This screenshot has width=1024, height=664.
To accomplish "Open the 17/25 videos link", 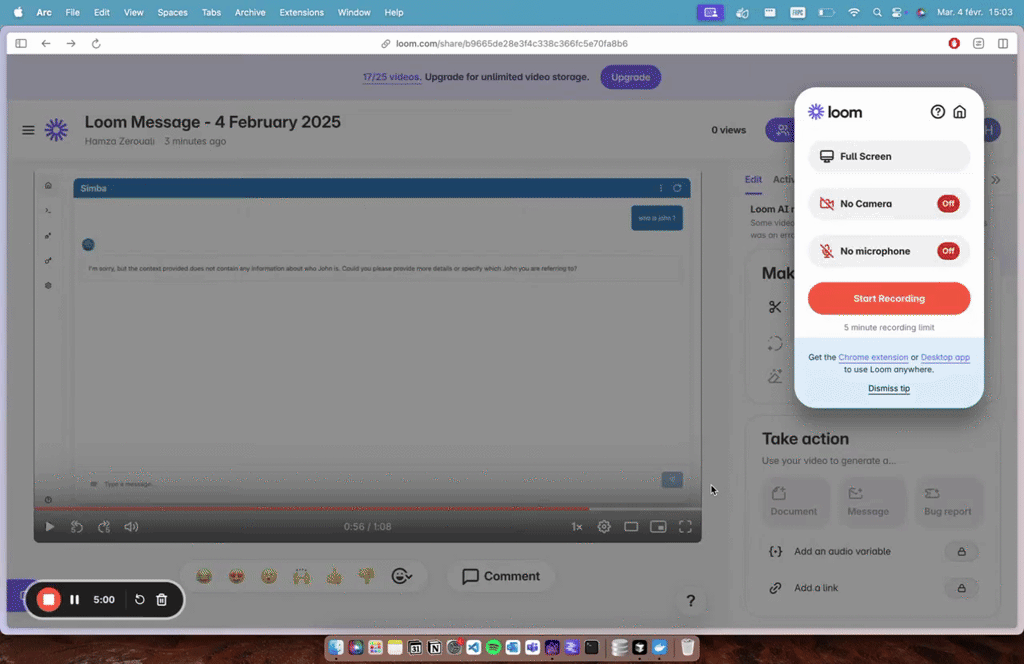I will [x=391, y=77].
